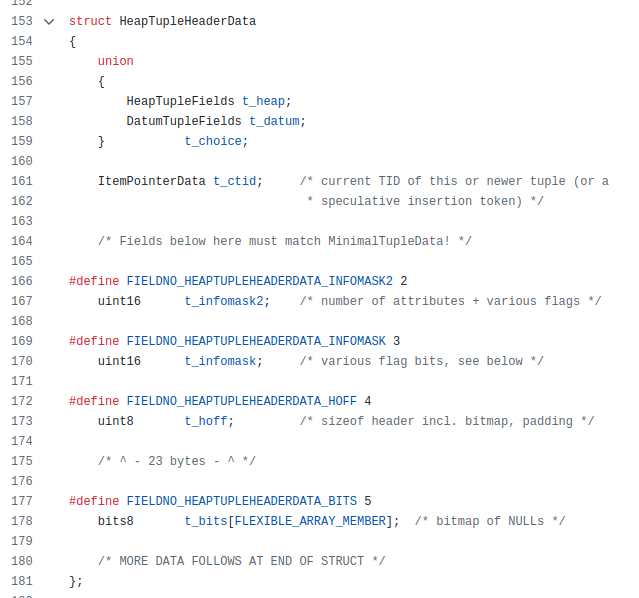Click line number 166 in gutter

(21, 281)
